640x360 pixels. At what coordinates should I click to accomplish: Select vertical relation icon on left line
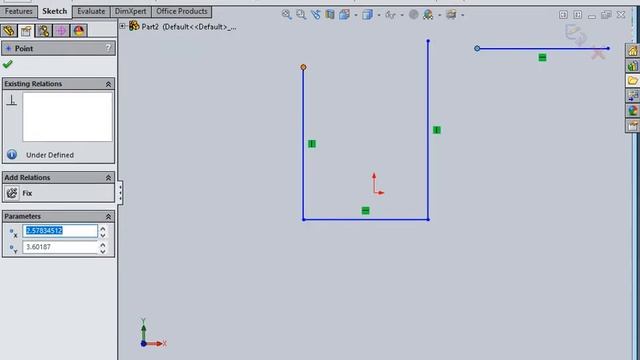pyautogui.click(x=312, y=144)
